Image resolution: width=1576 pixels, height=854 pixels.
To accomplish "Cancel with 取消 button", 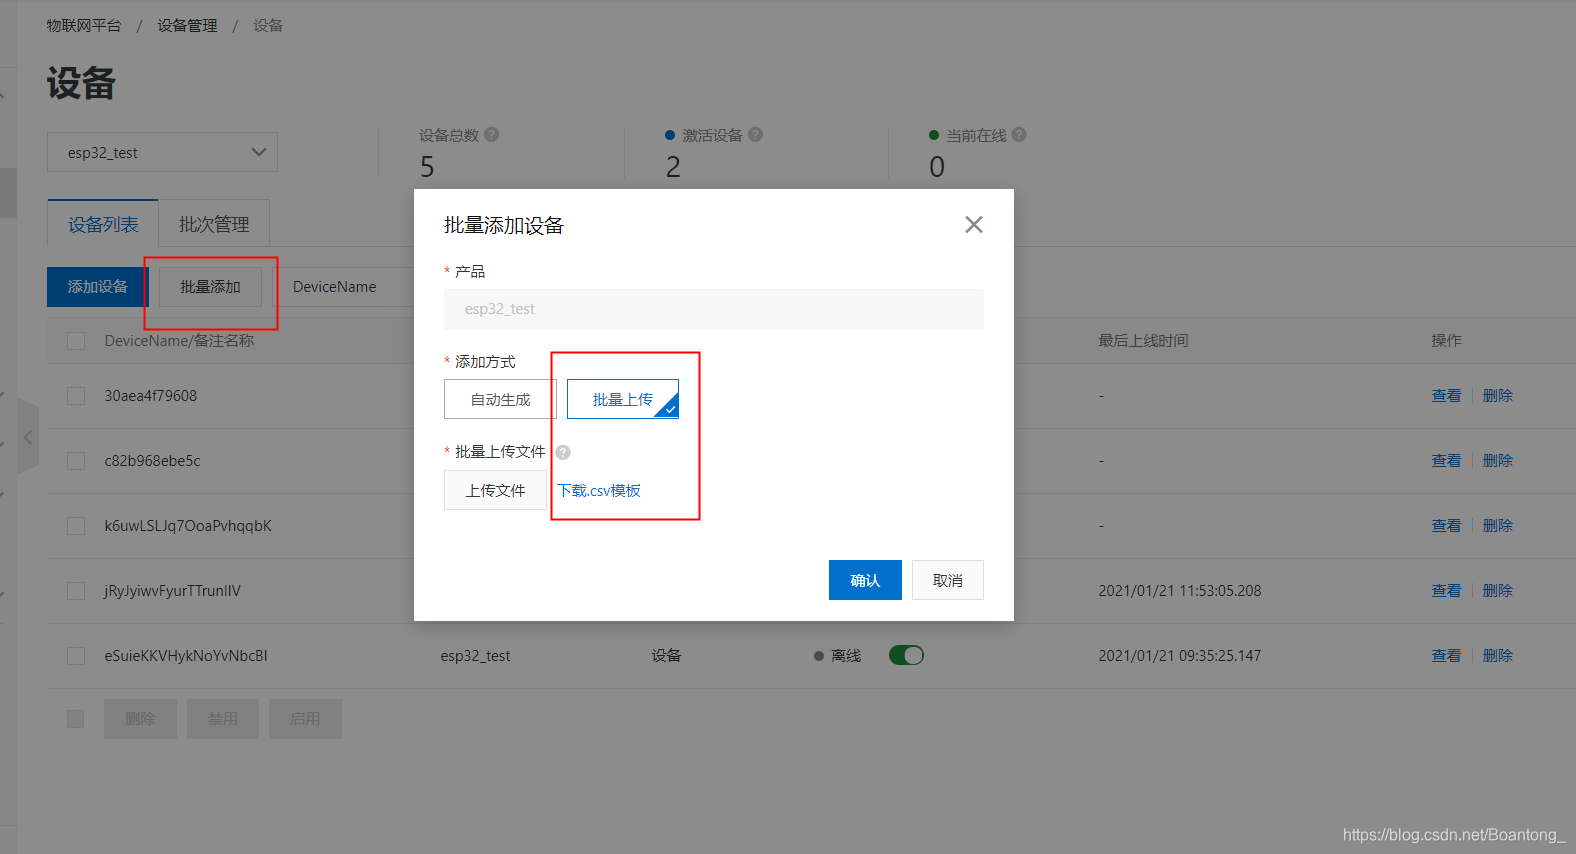I will coord(948,580).
